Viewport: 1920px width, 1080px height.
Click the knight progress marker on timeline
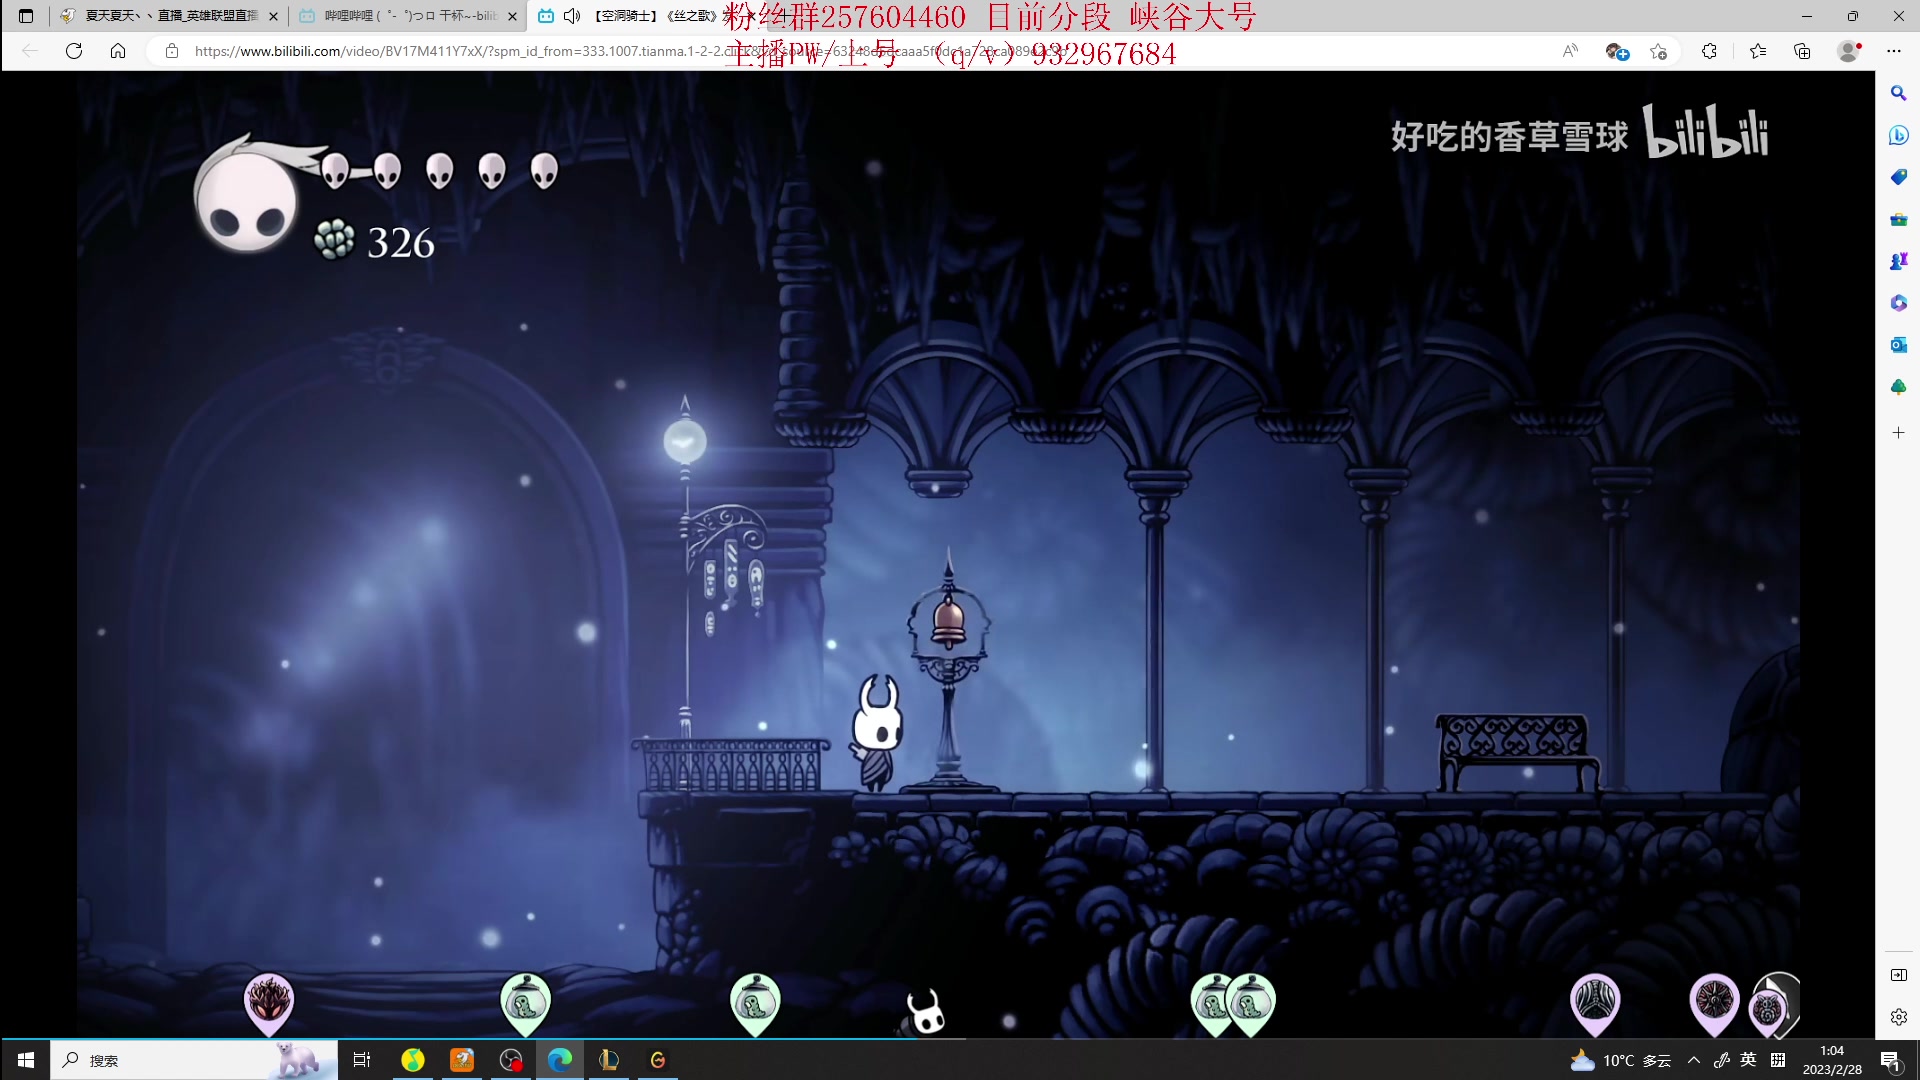point(926,1012)
